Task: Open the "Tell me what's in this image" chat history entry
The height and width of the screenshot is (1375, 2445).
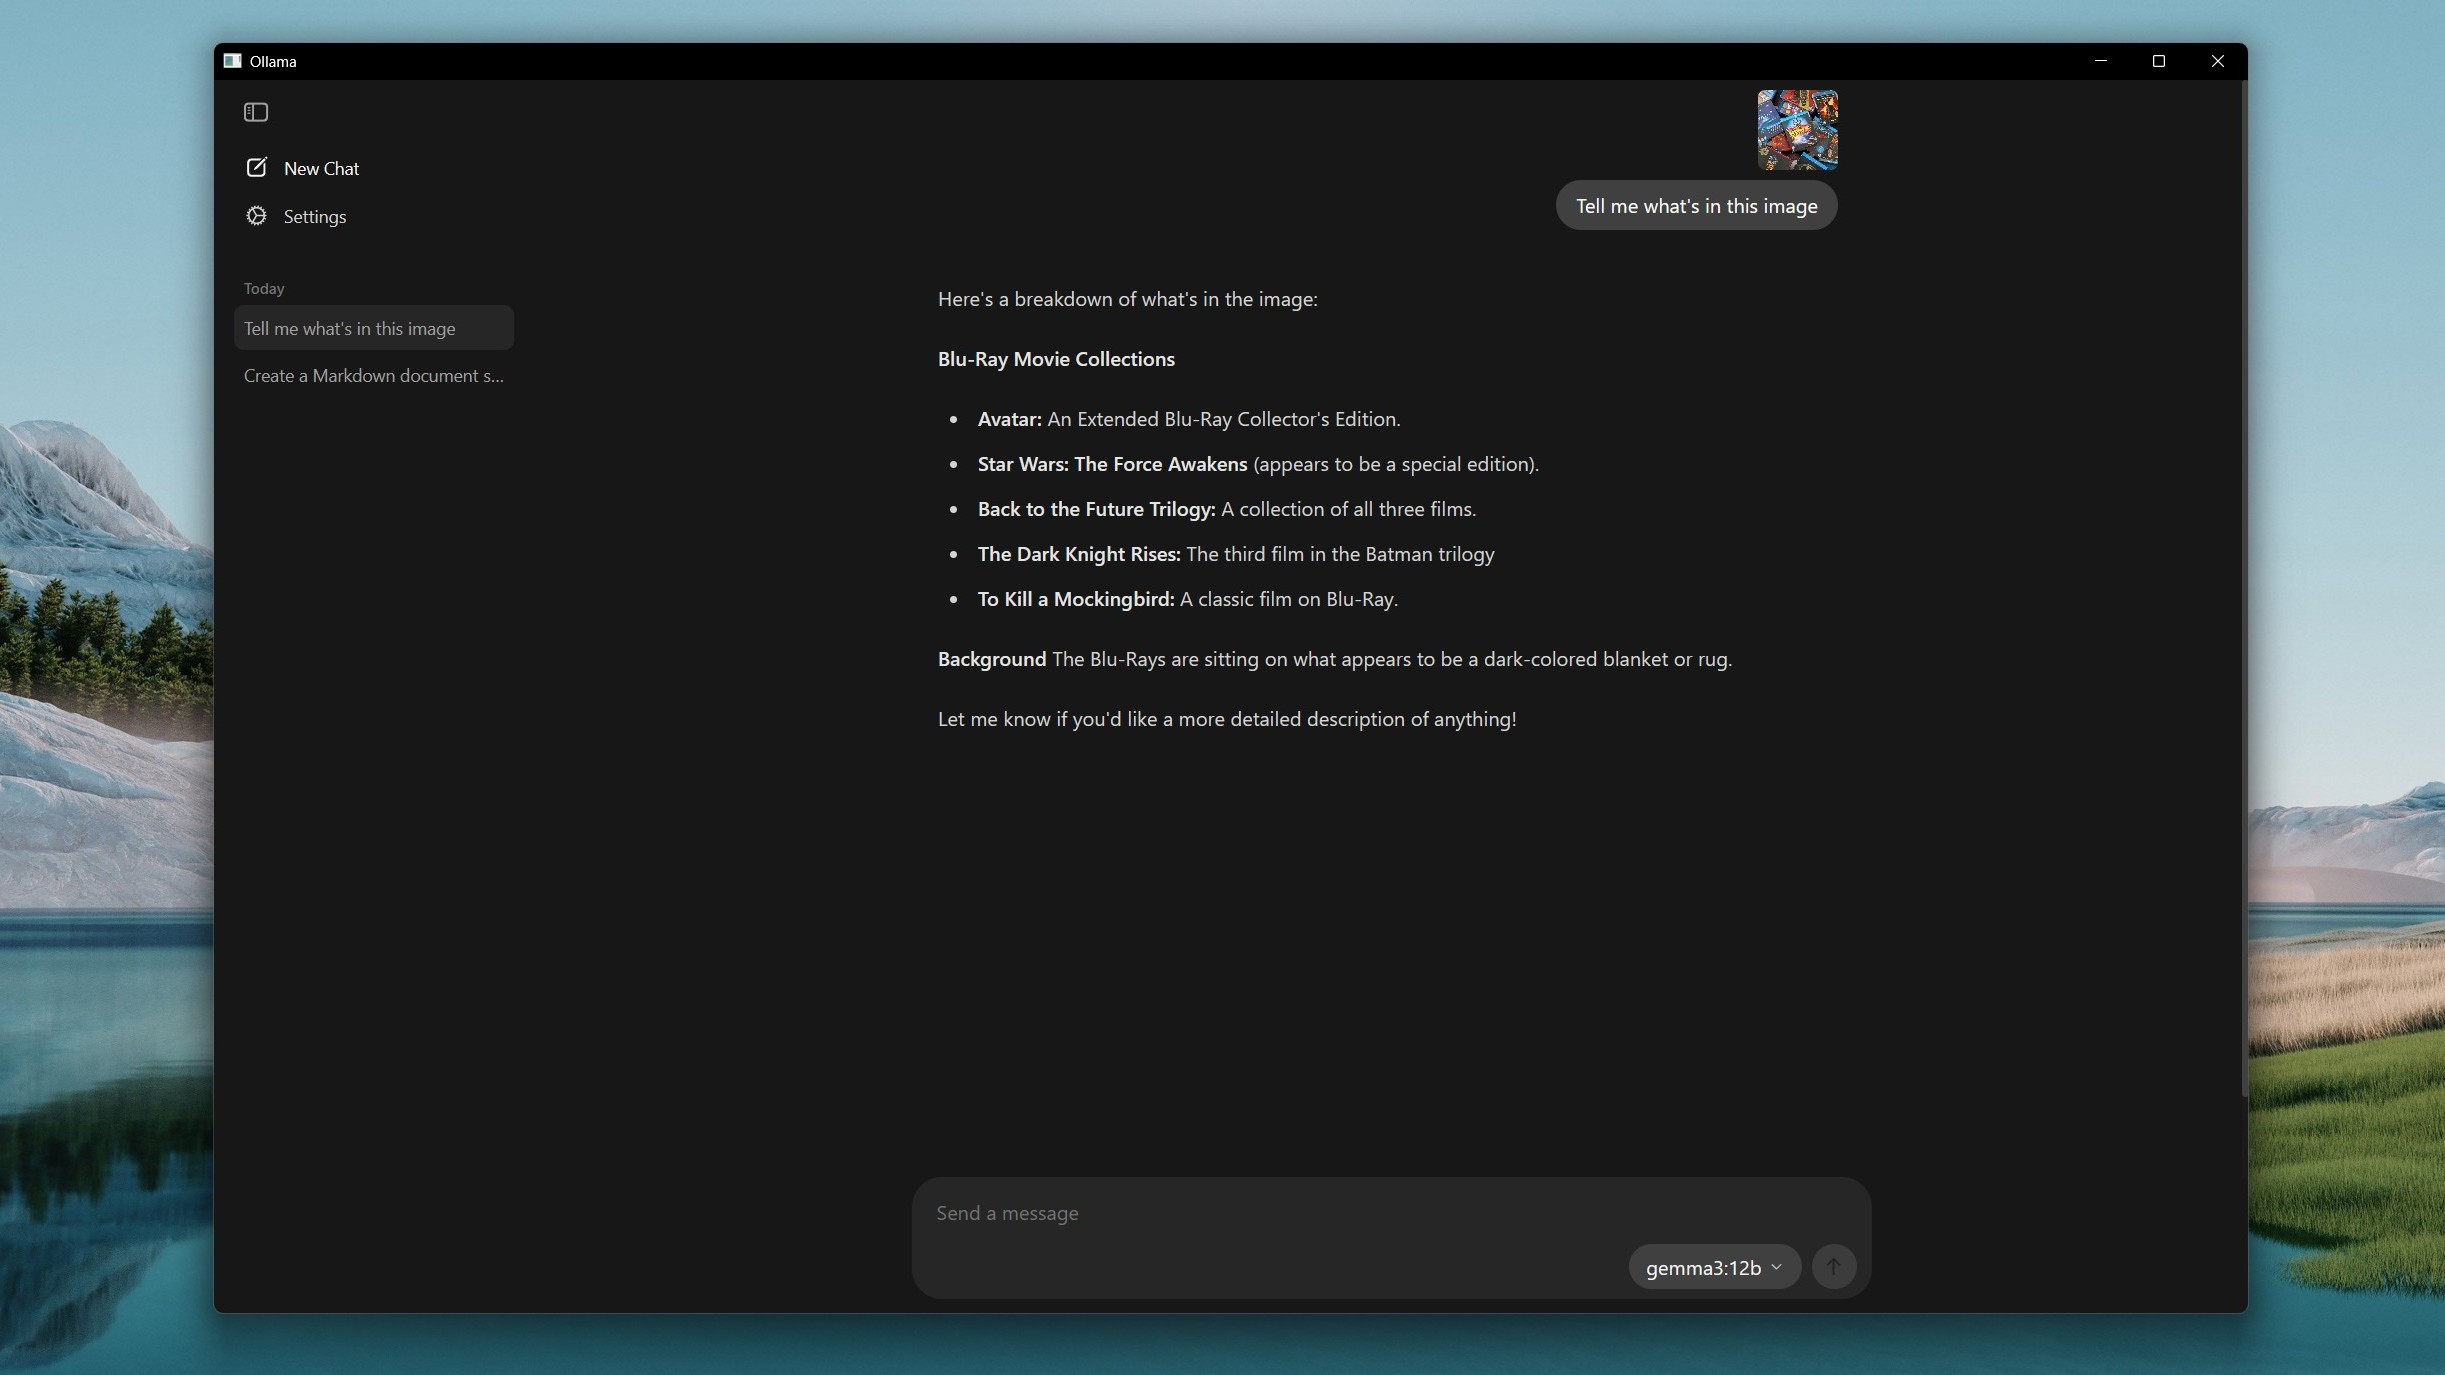Action: click(374, 328)
